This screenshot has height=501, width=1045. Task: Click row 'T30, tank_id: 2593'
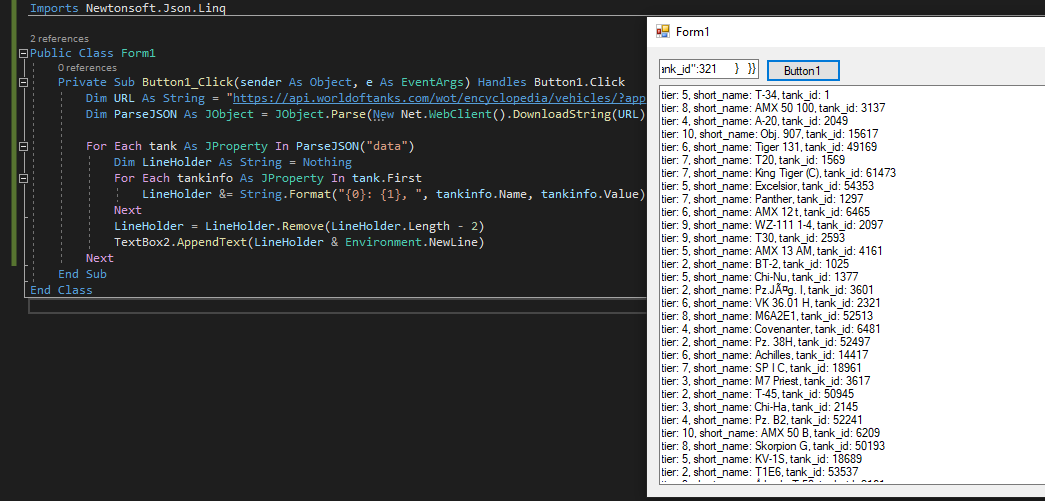pos(753,238)
